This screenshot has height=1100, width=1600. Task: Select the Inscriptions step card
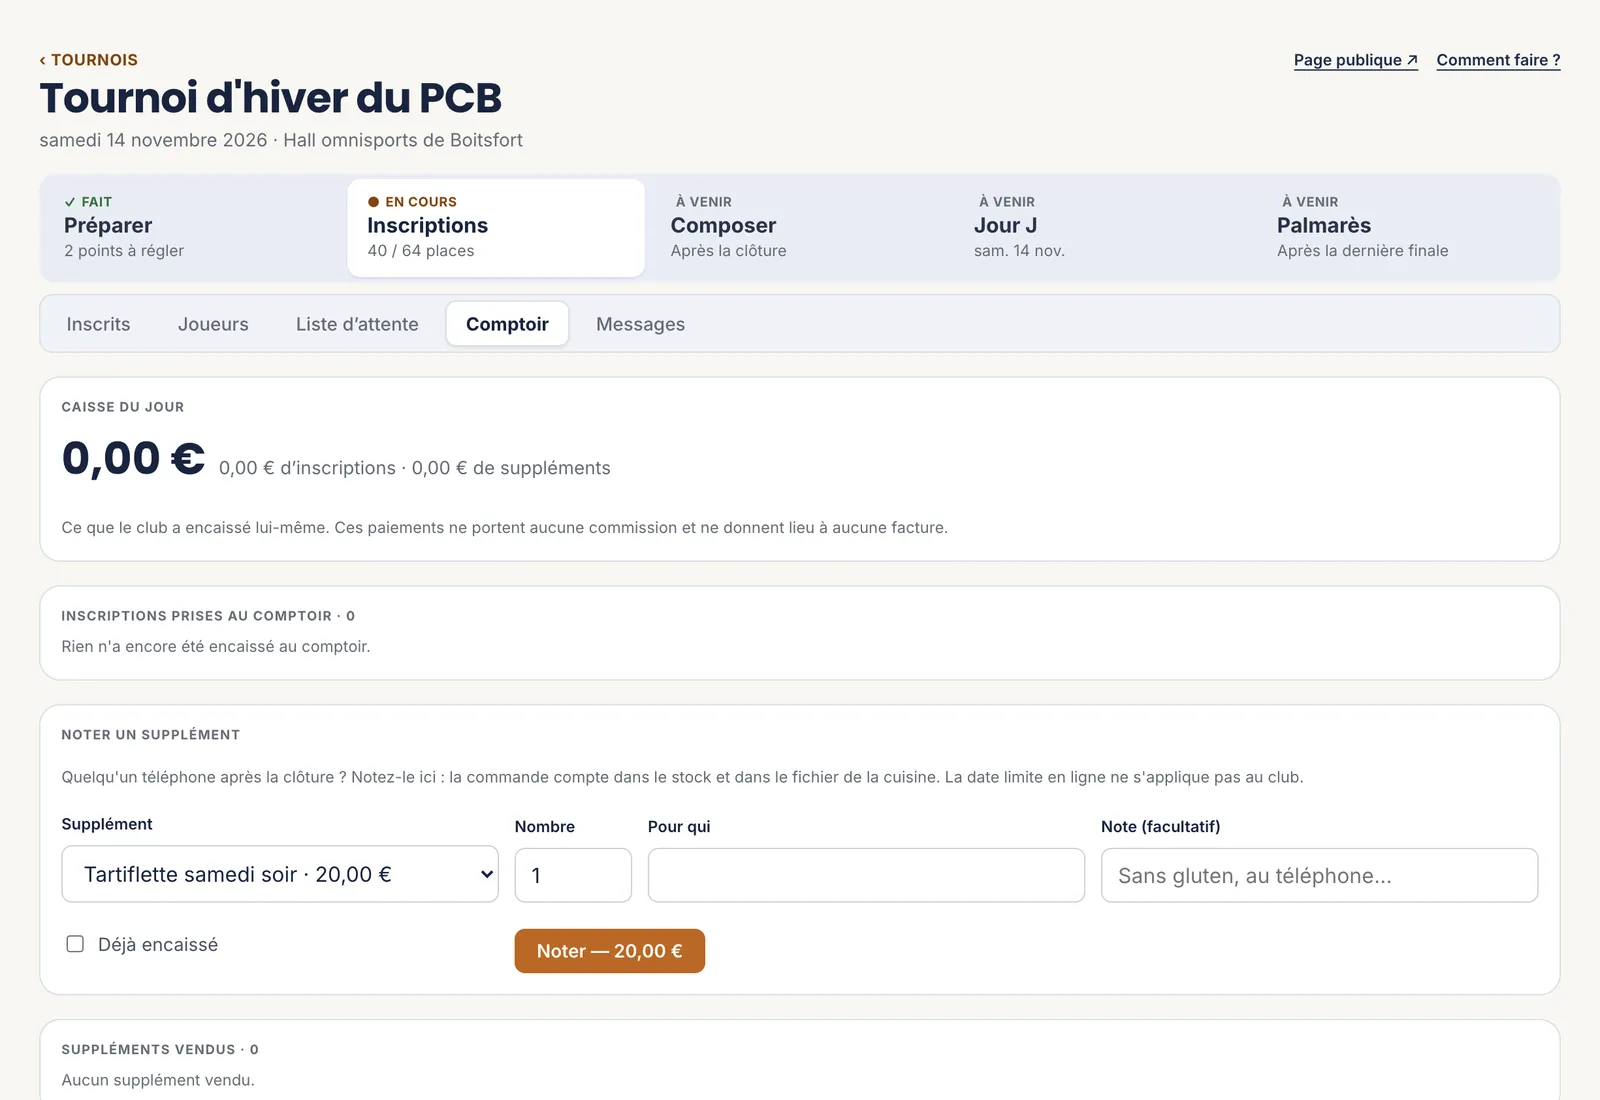pyautogui.click(x=496, y=227)
